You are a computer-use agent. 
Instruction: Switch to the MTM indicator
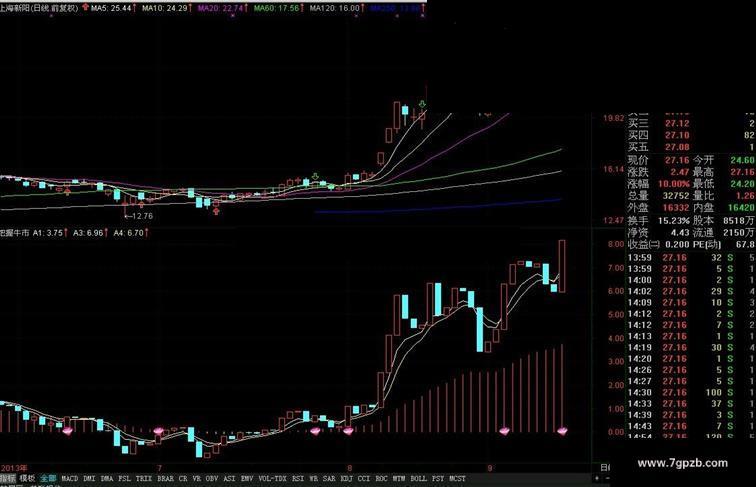(399, 478)
